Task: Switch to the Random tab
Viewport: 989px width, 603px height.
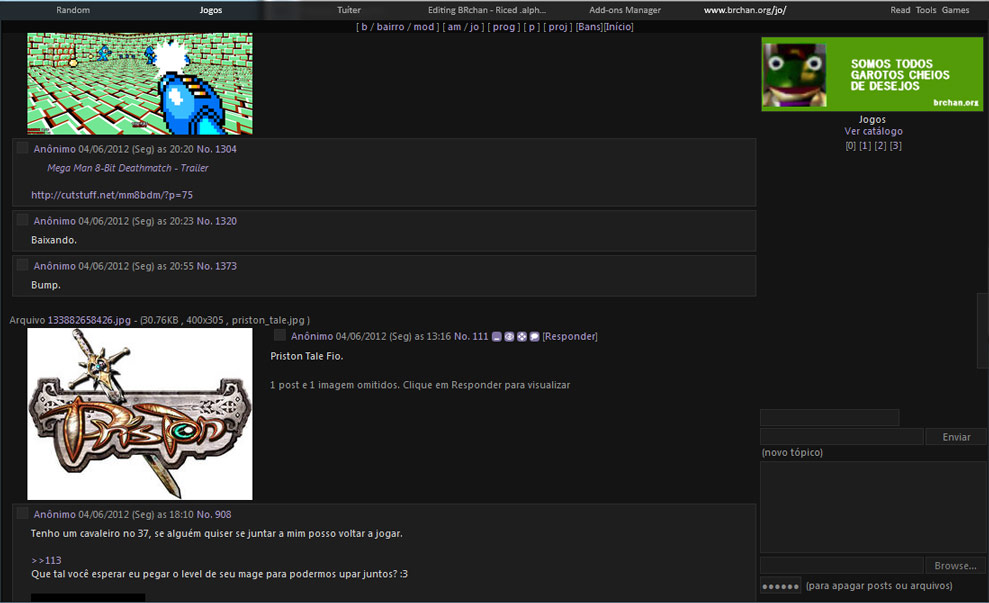Action: point(73,10)
